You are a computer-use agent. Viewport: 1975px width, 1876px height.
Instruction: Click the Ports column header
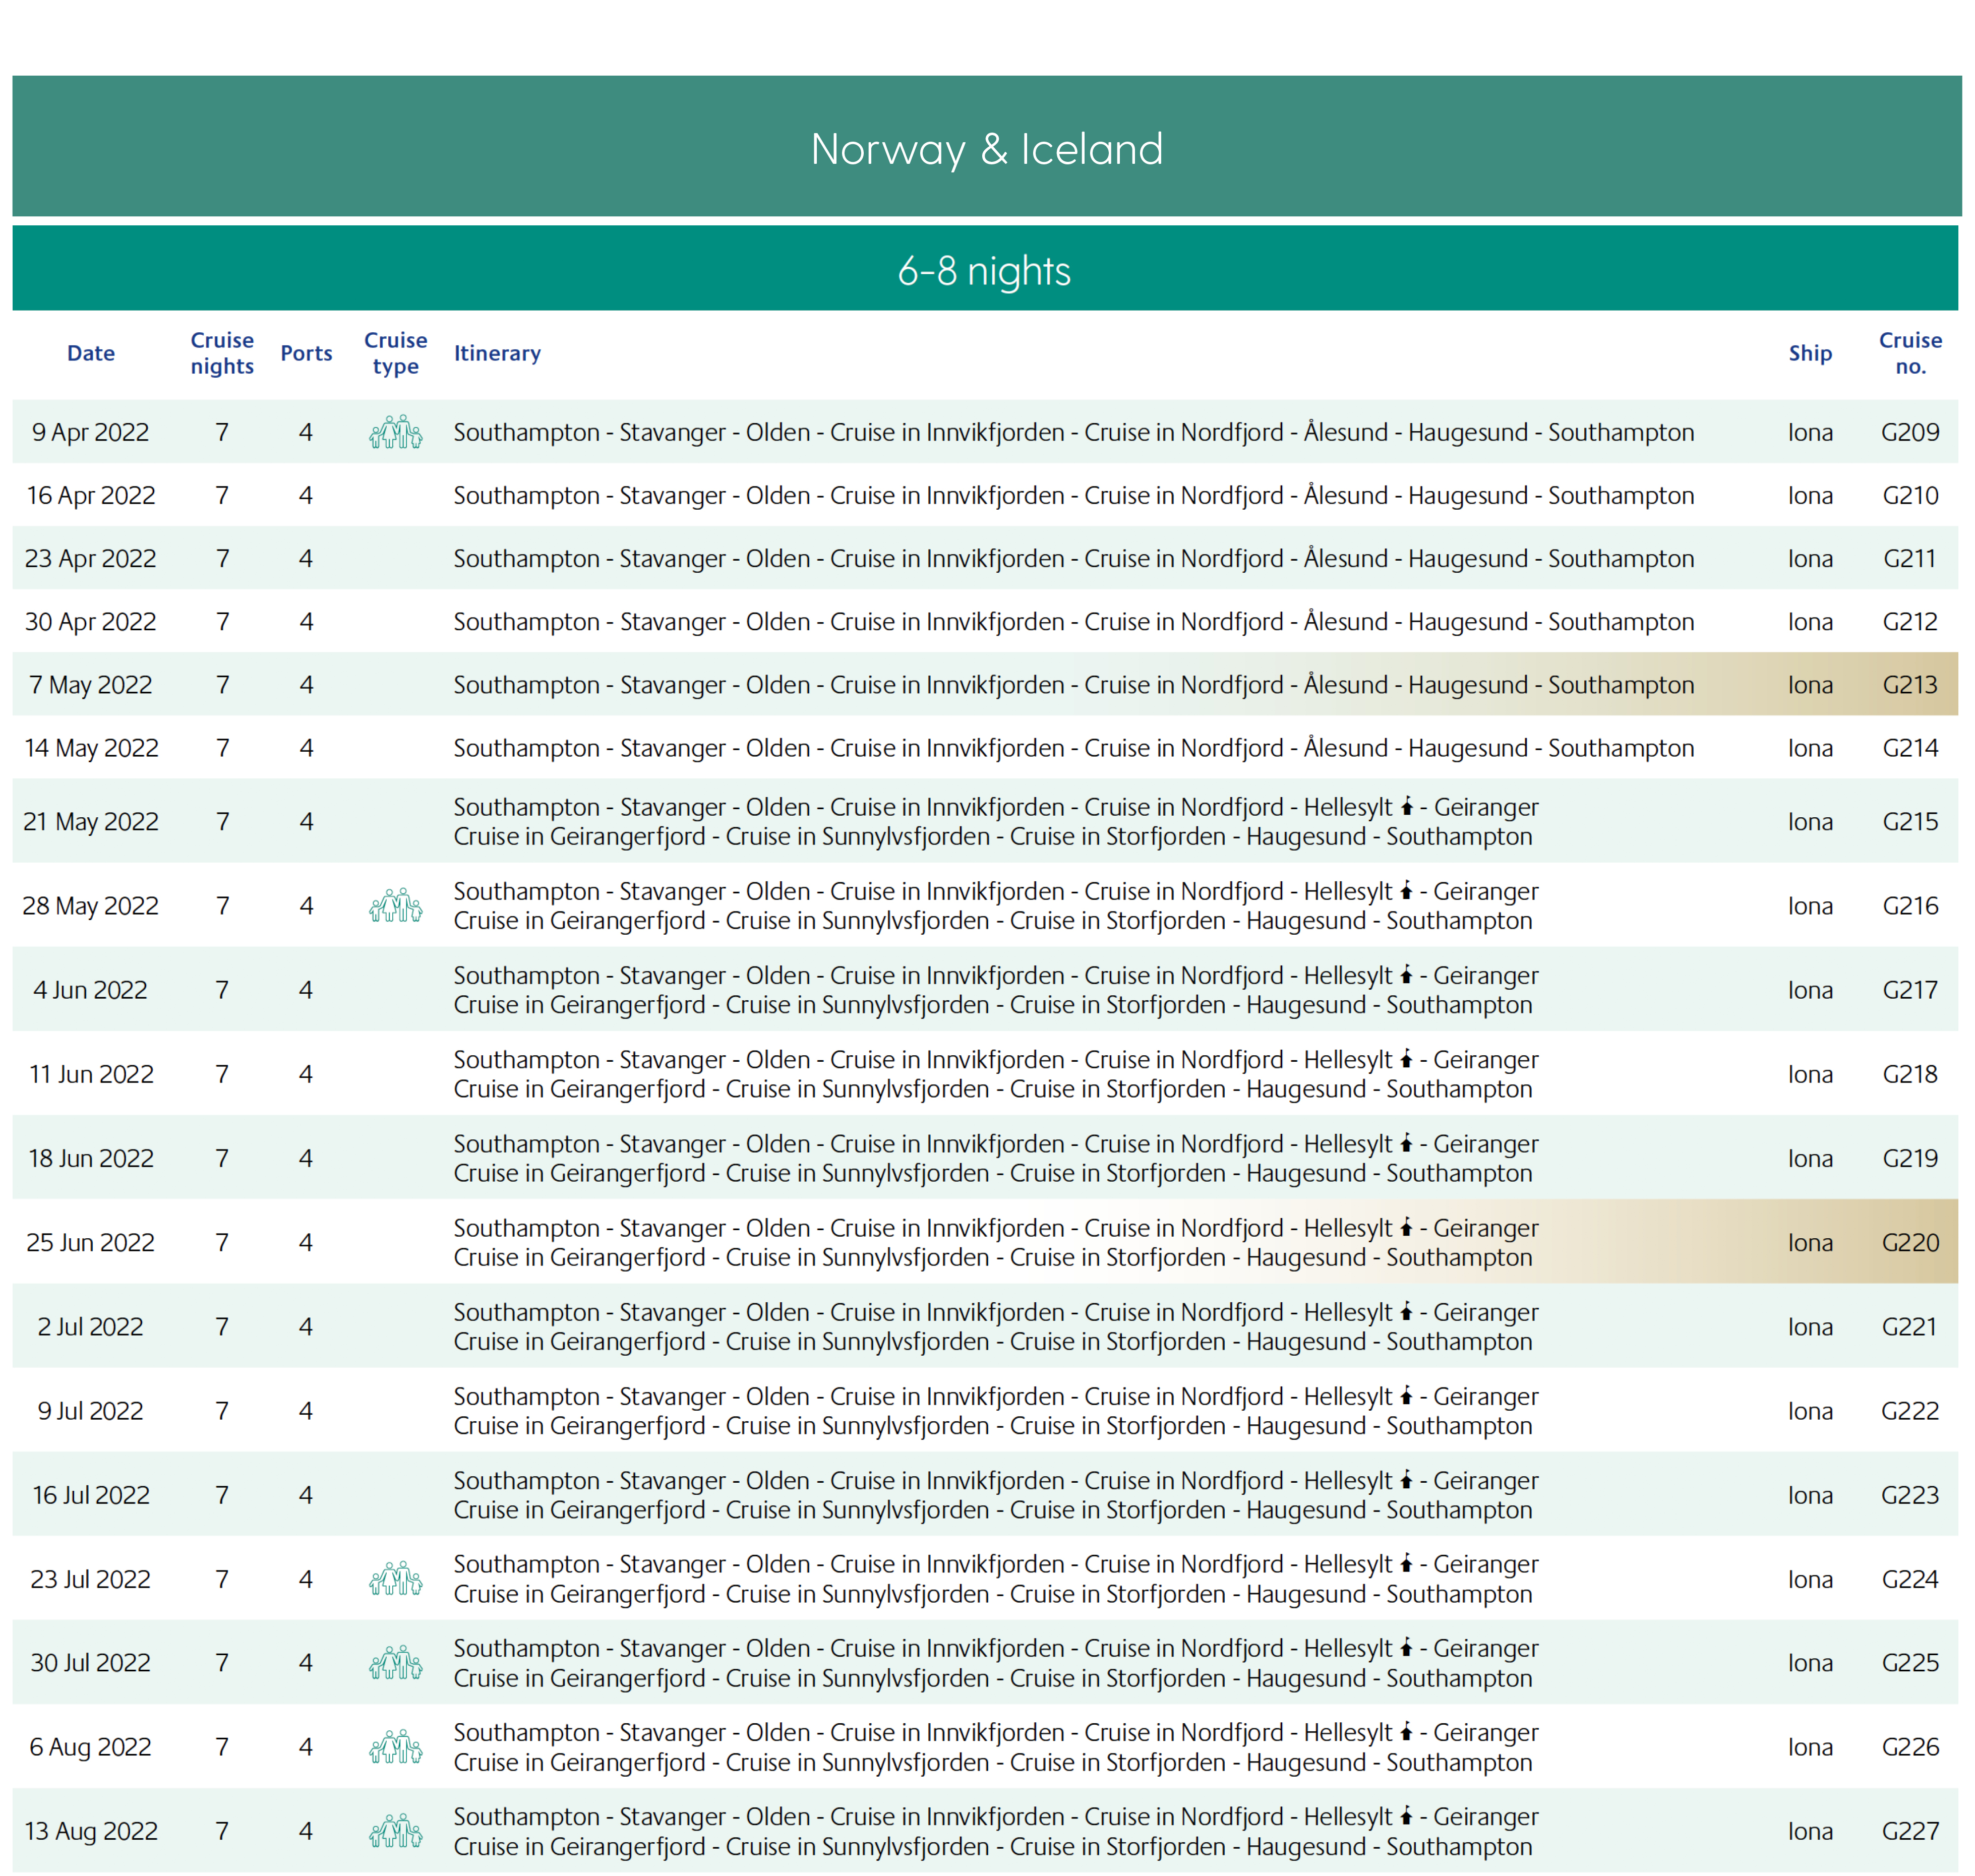click(306, 353)
